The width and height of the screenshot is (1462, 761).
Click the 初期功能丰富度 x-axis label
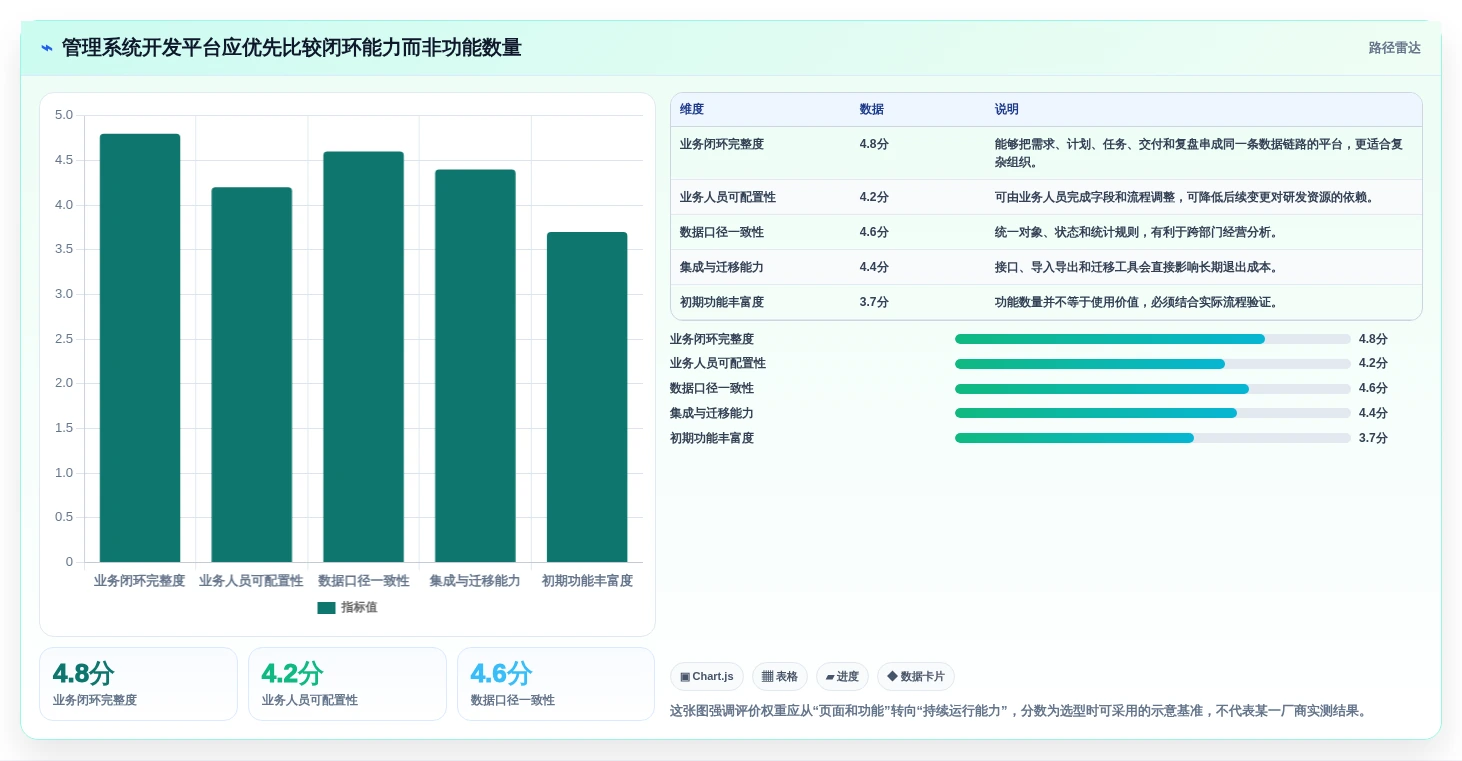587,581
